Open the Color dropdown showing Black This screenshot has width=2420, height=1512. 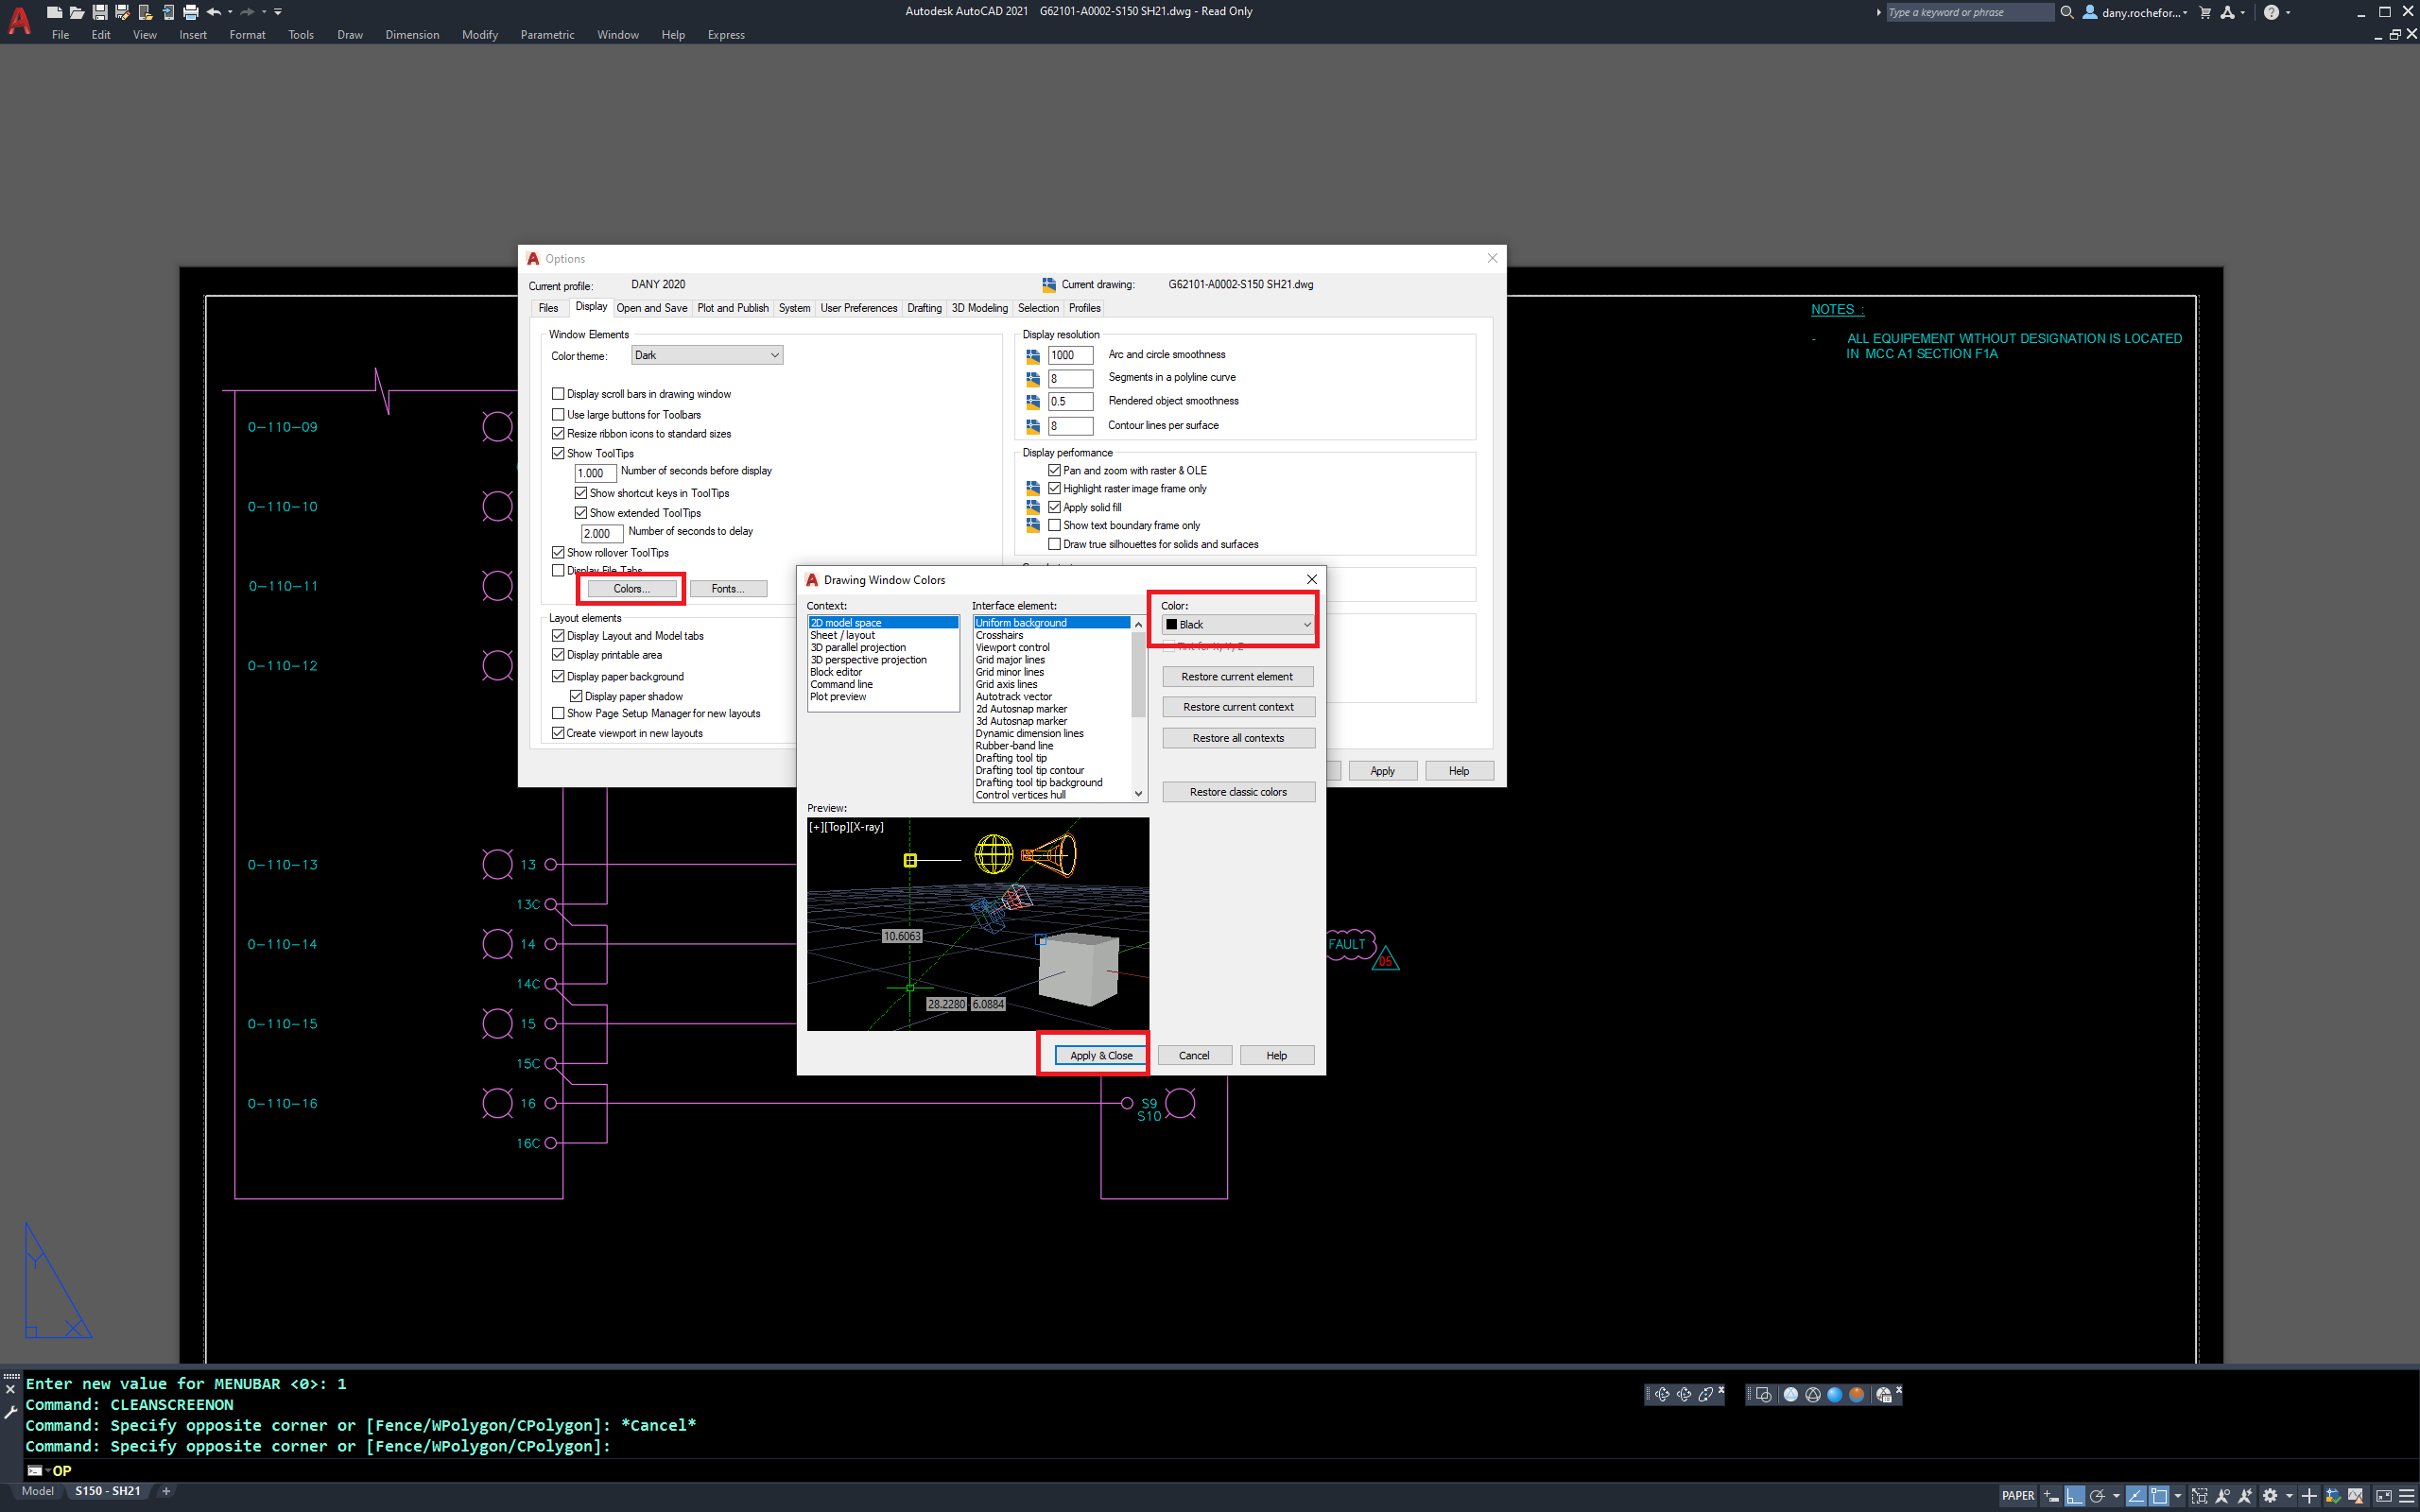point(1306,624)
